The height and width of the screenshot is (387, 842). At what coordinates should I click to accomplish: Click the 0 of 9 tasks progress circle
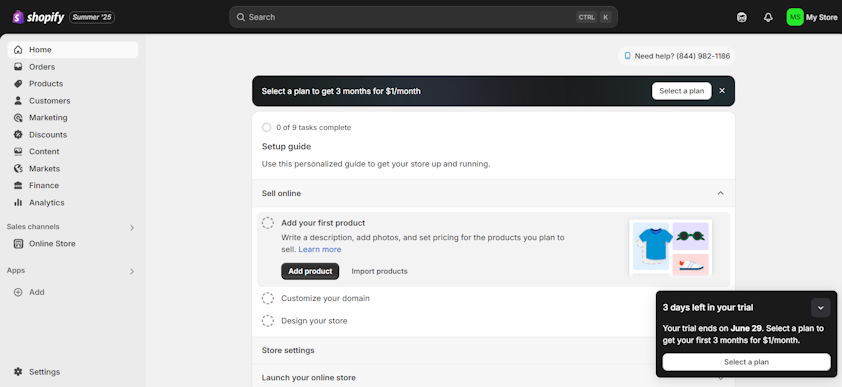(x=266, y=128)
